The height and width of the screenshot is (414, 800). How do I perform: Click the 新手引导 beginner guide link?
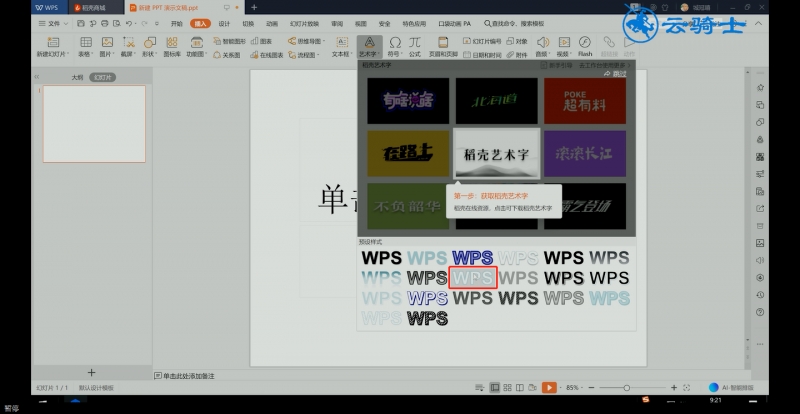tap(557, 65)
